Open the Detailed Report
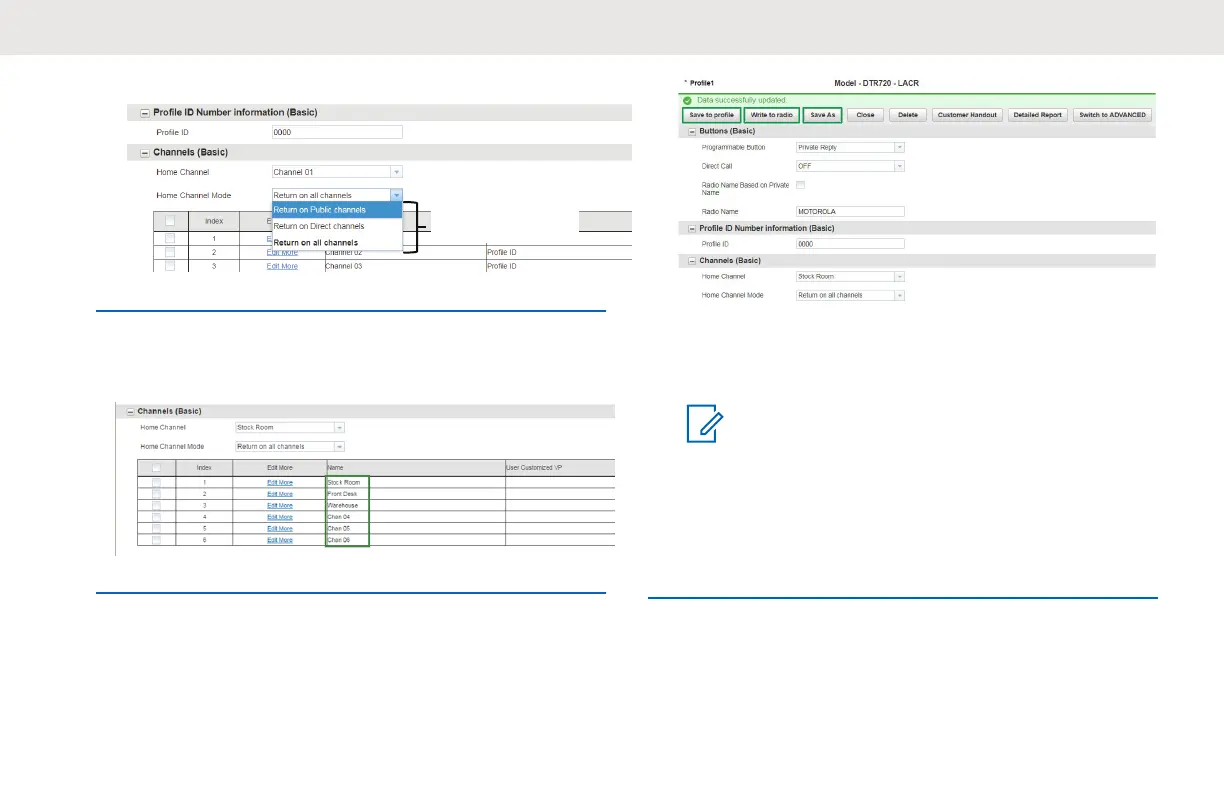 [x=1037, y=115]
